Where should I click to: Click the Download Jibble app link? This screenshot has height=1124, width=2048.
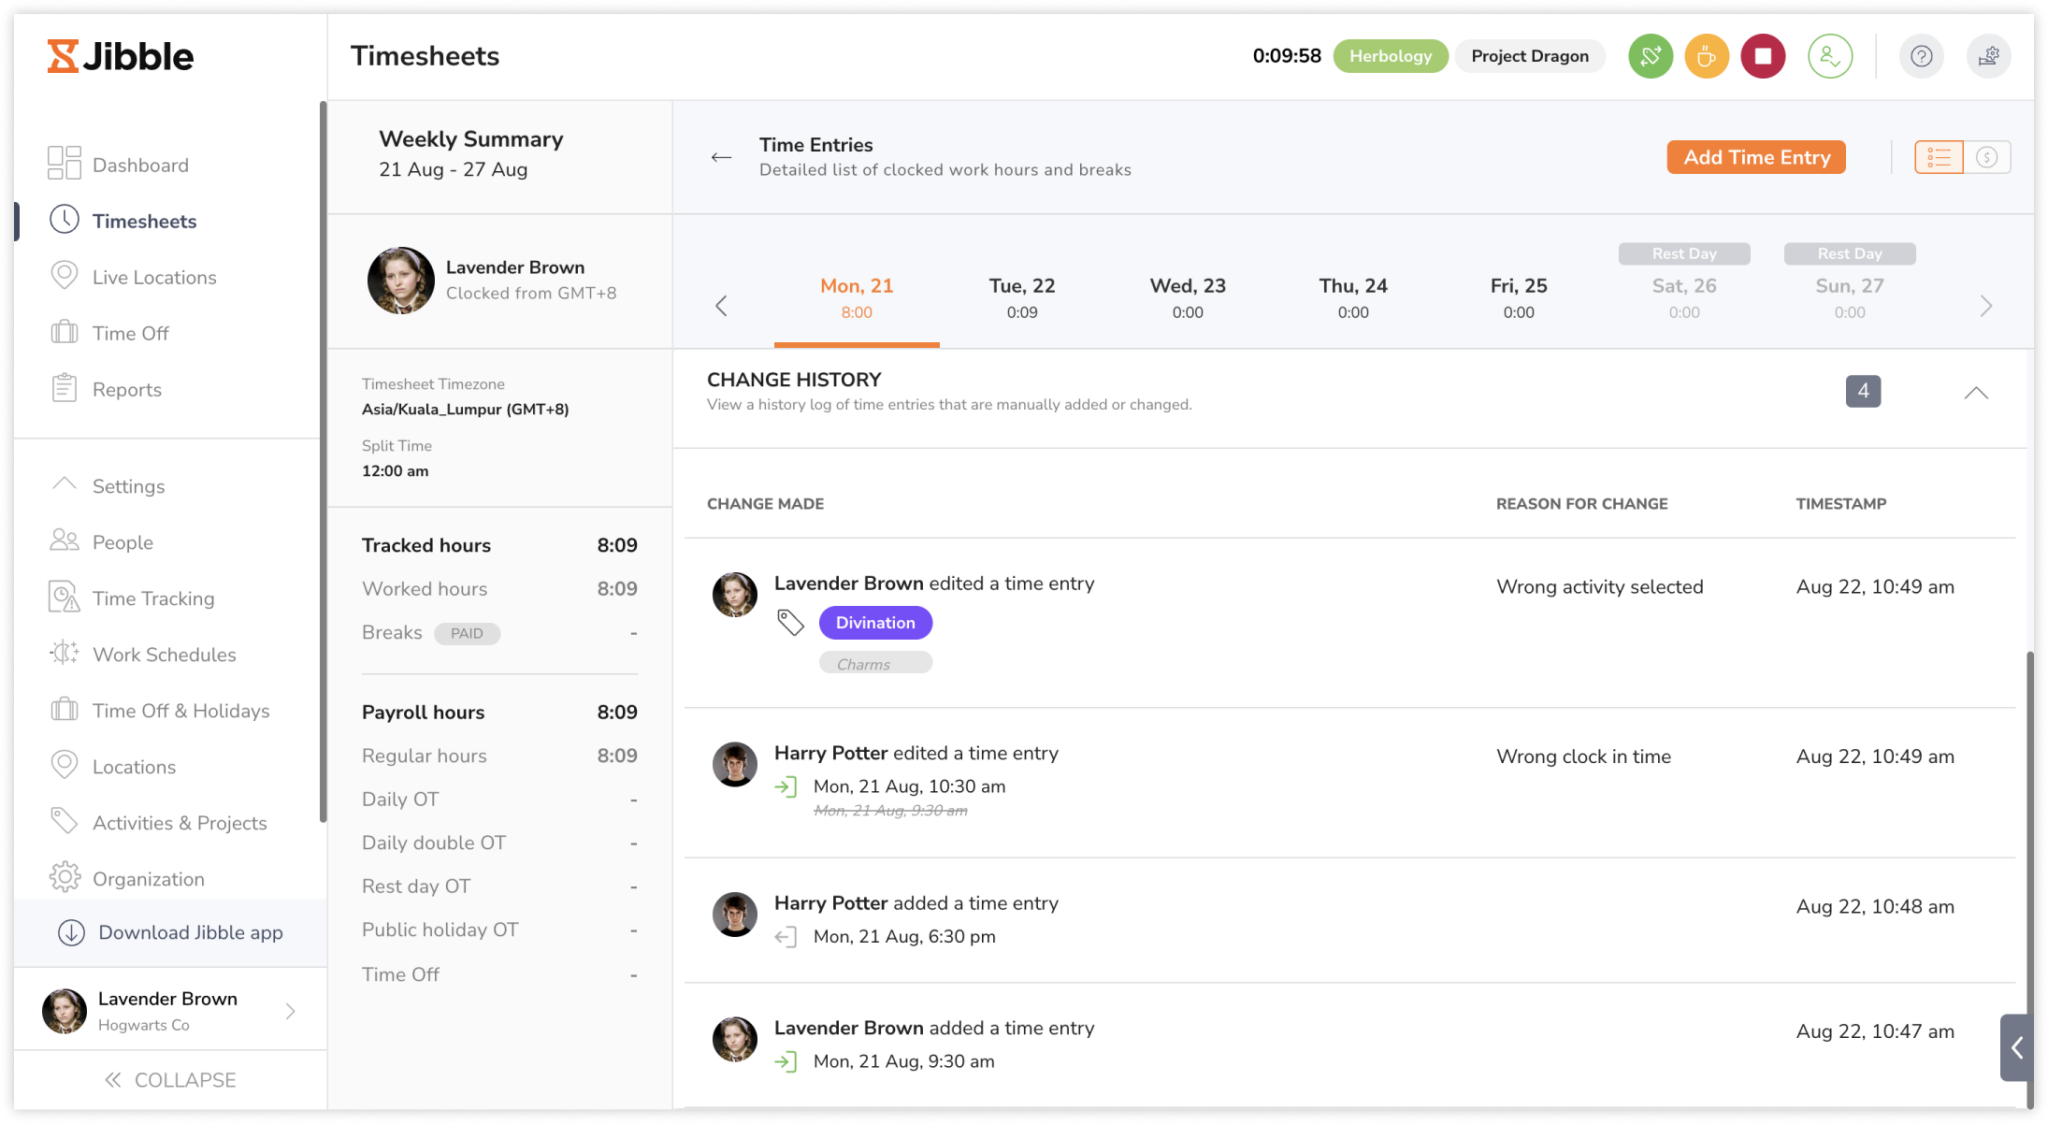(x=190, y=932)
